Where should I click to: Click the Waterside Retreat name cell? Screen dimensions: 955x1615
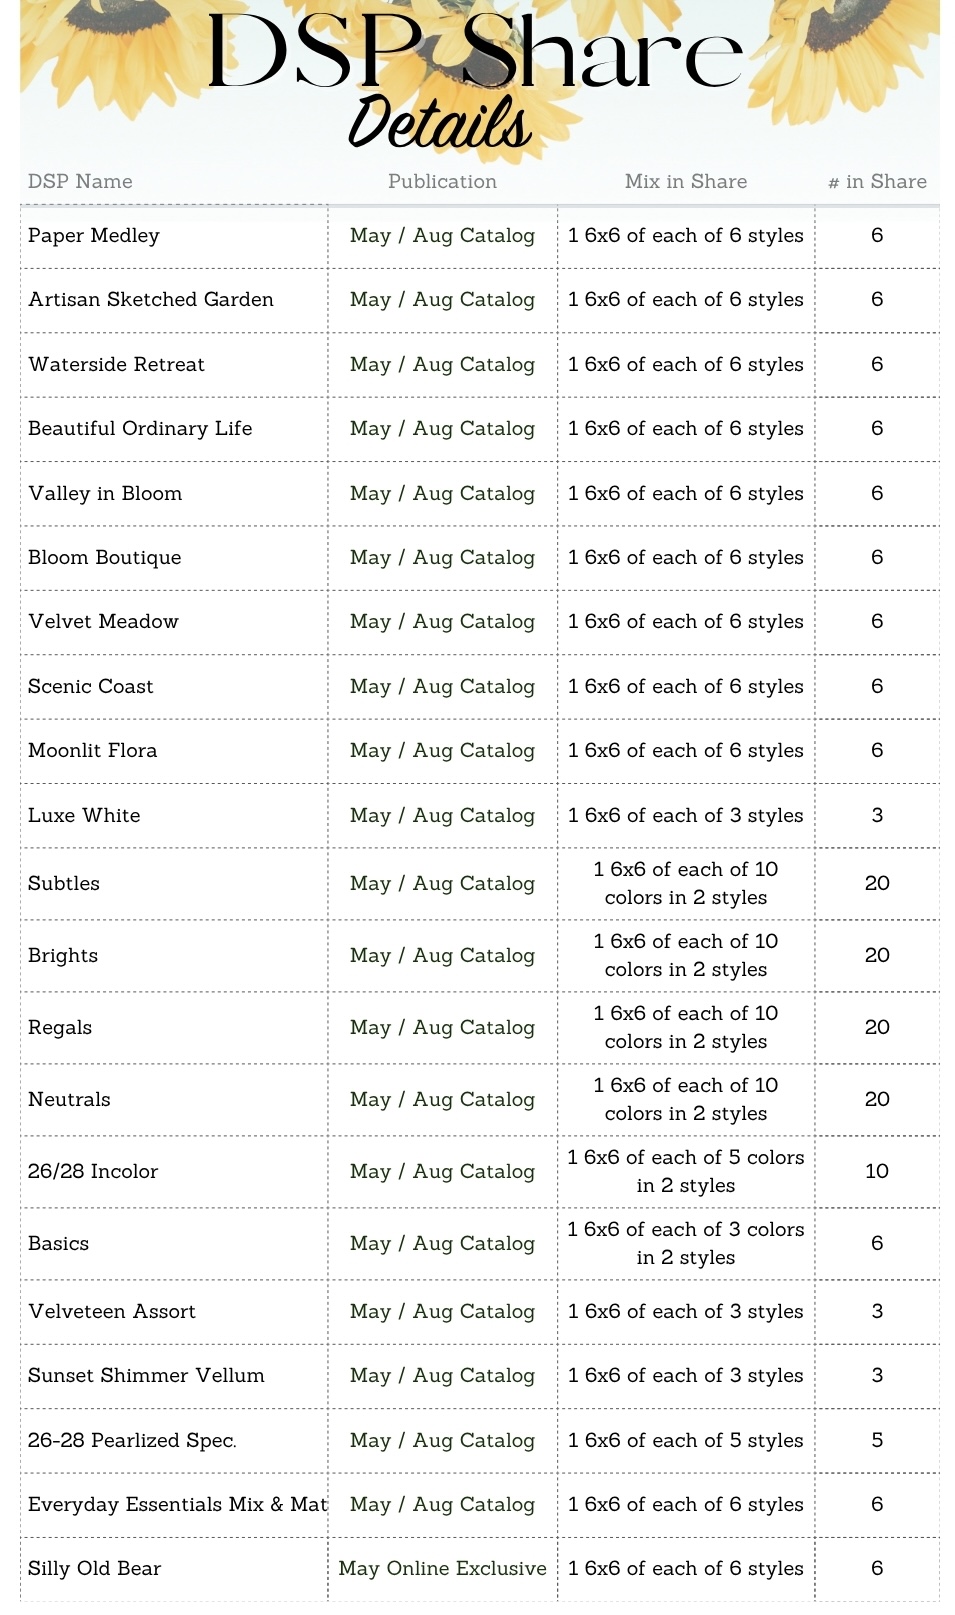[x=116, y=364]
